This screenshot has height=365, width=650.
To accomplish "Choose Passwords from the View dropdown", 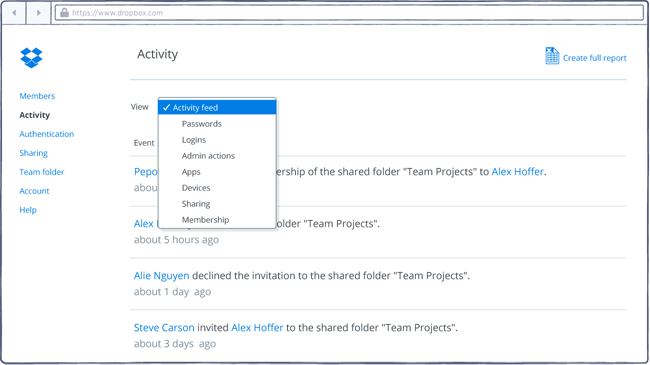I will pos(201,124).
